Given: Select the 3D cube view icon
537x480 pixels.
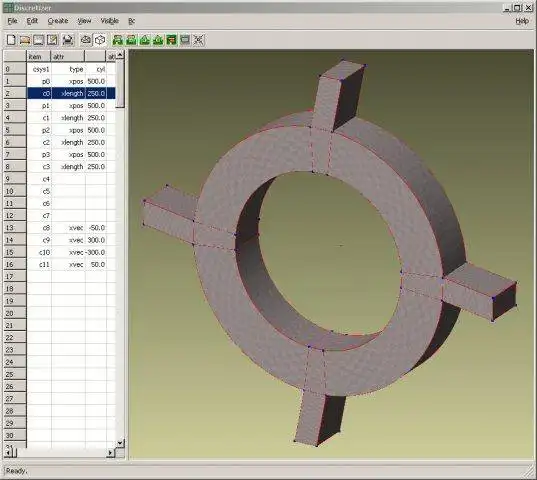Looking at the screenshot, I should pos(100,40).
